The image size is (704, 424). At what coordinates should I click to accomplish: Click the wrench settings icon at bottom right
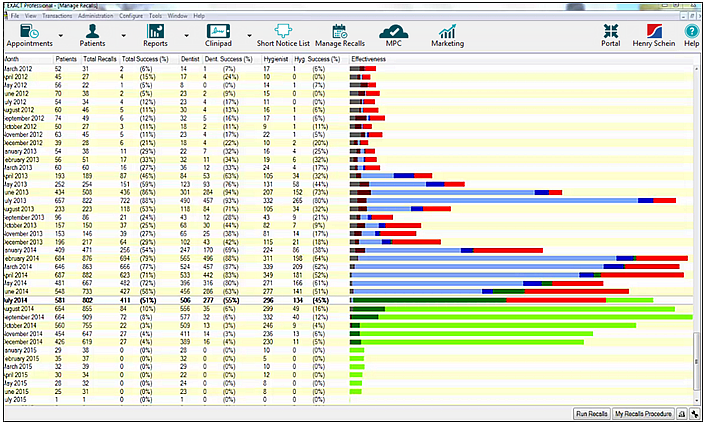(x=695, y=414)
